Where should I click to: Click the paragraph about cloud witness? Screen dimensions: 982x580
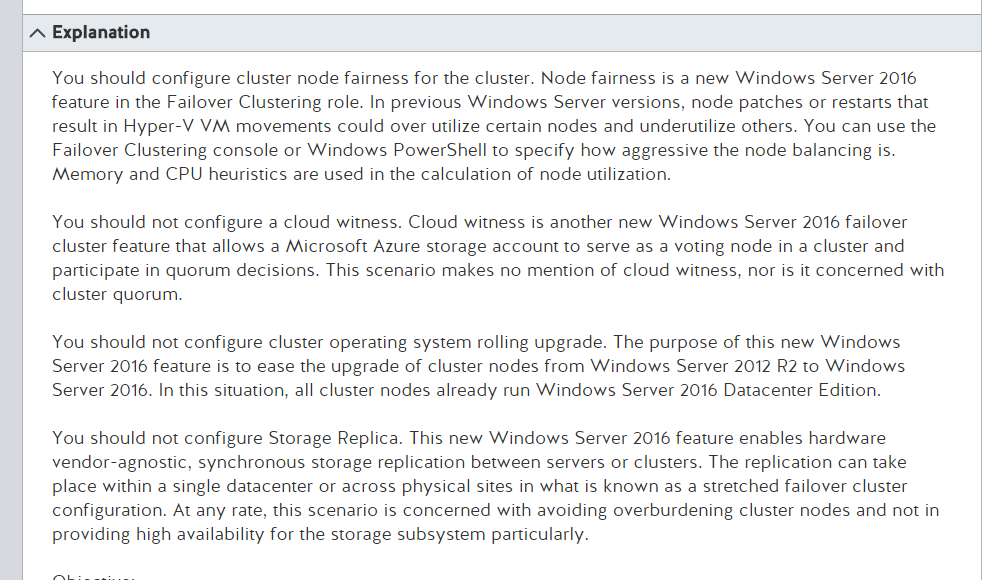pos(498,258)
